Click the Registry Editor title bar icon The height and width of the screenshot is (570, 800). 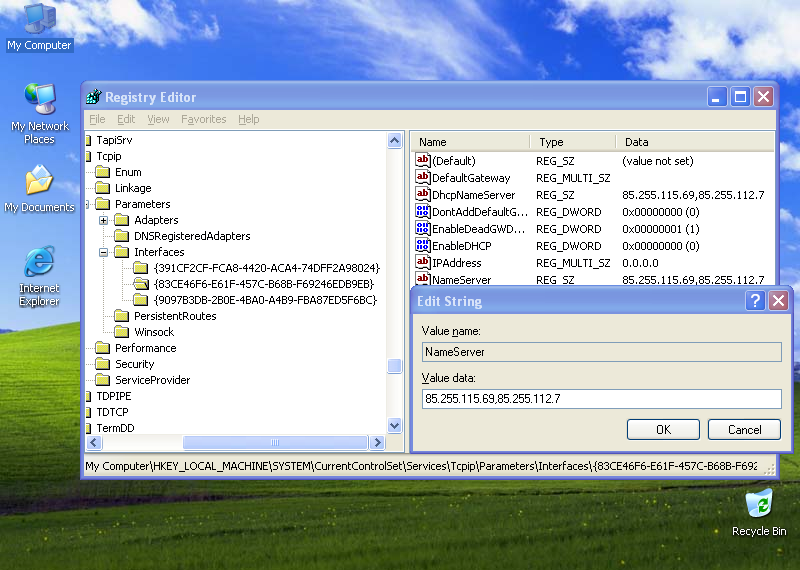(93, 96)
